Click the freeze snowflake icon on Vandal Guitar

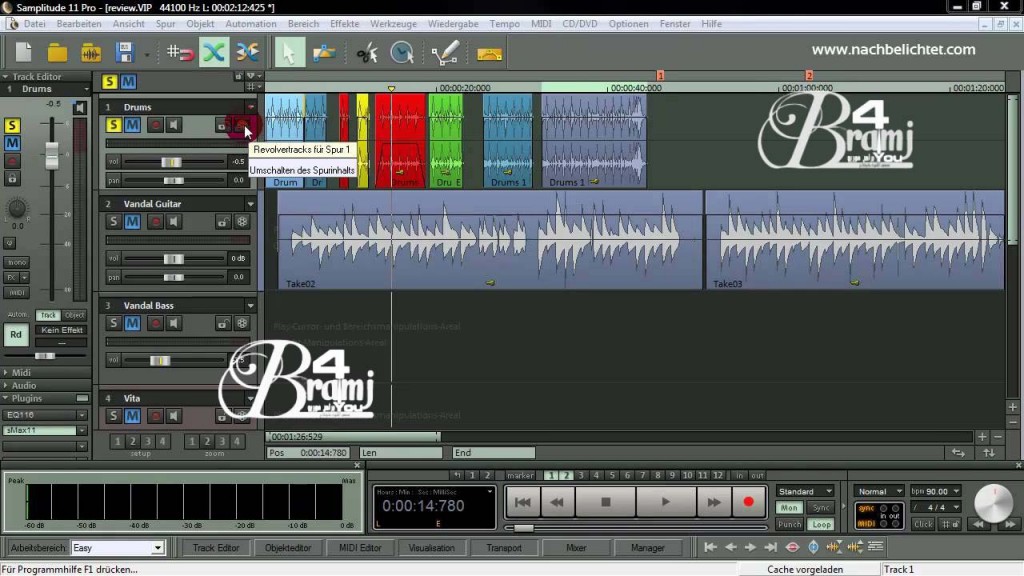coord(241,222)
